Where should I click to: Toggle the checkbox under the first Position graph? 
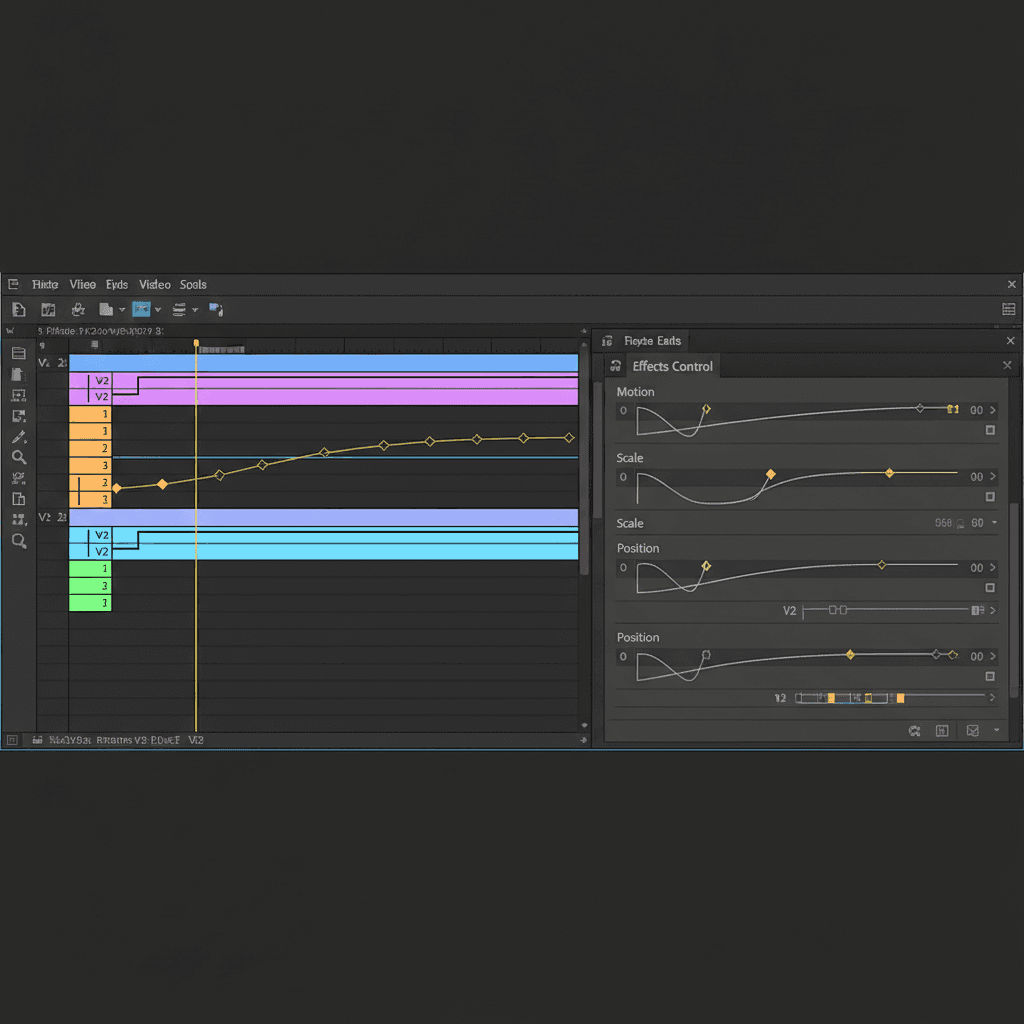[990, 588]
